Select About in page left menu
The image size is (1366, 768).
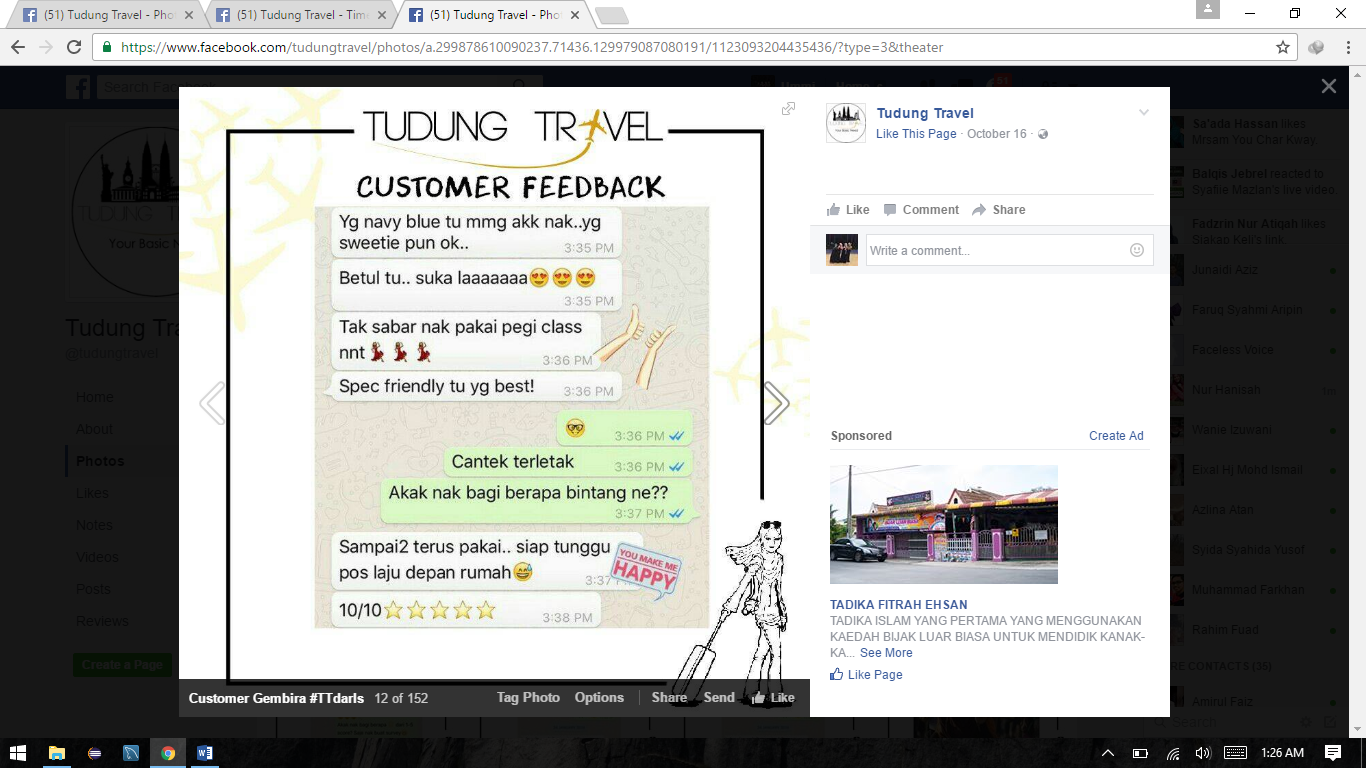[94, 429]
